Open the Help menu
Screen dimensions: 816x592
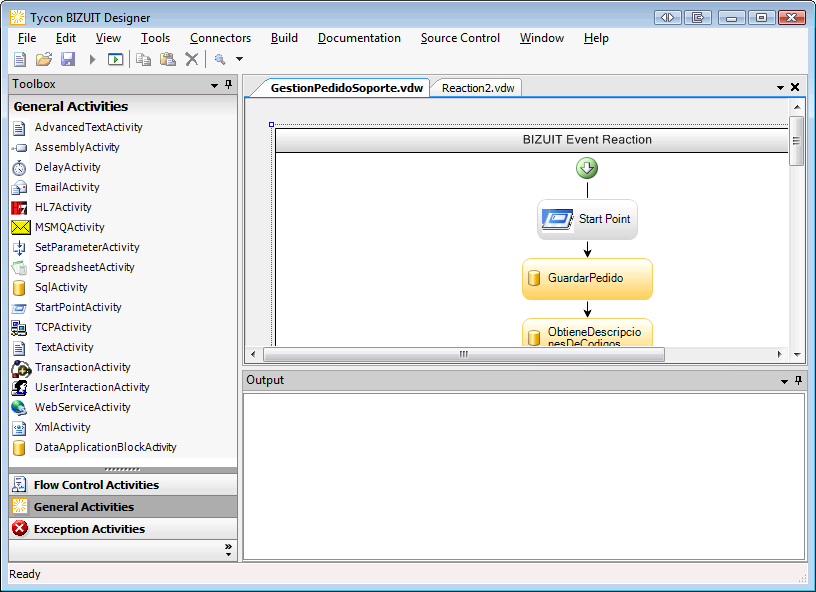click(596, 38)
